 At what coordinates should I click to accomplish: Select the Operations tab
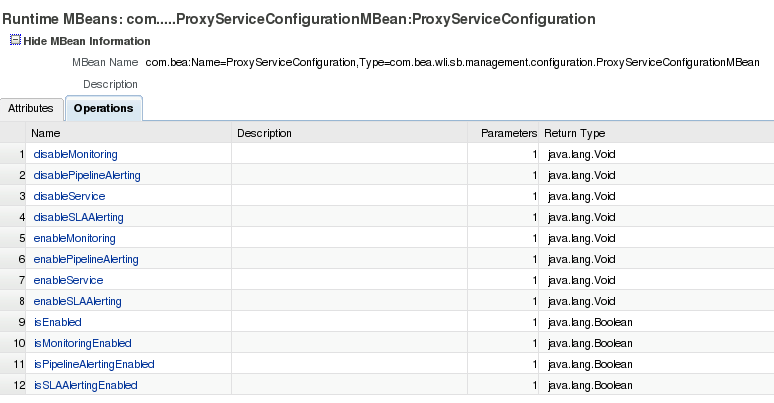click(x=104, y=108)
